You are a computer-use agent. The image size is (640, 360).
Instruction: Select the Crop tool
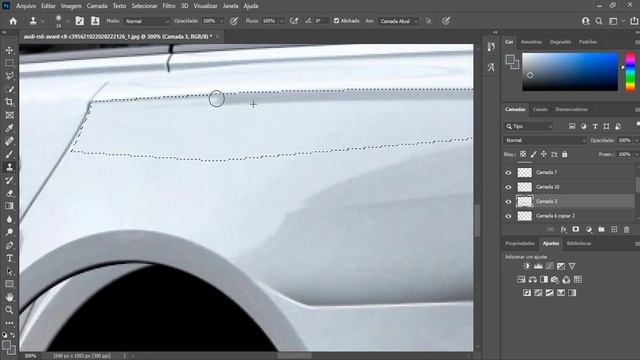click(9, 102)
